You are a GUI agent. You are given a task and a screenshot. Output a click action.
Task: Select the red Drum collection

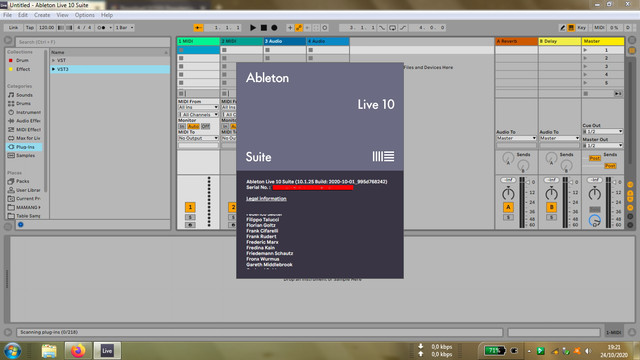tap(23, 60)
